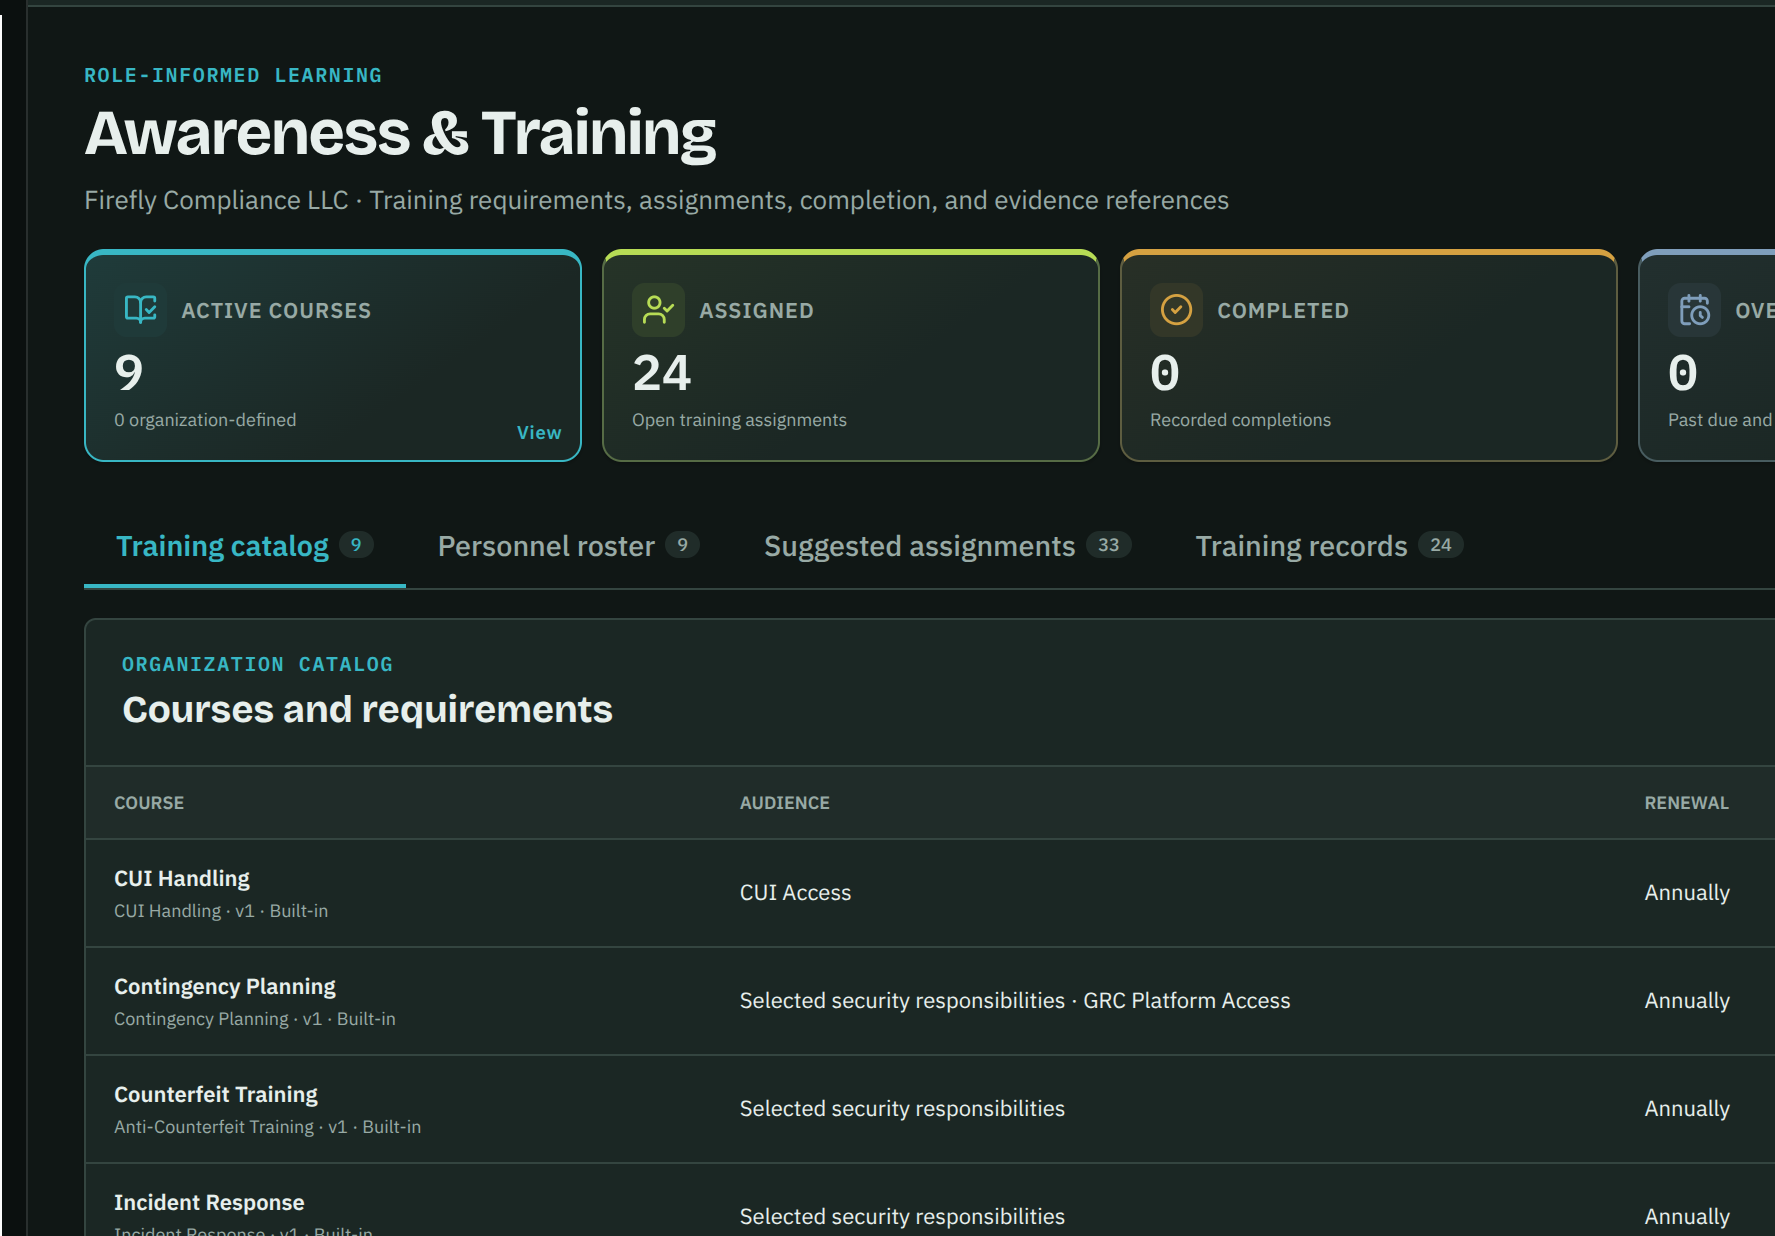Click the Courses and requirements heading
1775x1236 pixels.
367,709
